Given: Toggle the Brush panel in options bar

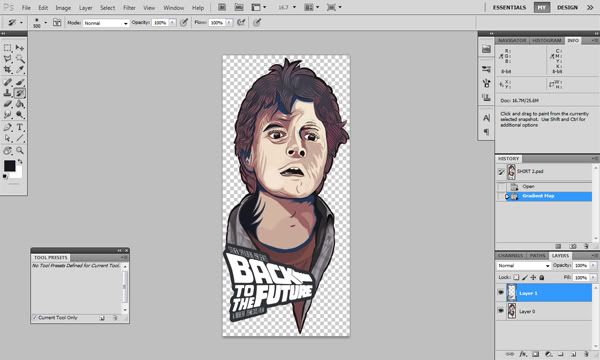Looking at the screenshot, I should point(57,23).
